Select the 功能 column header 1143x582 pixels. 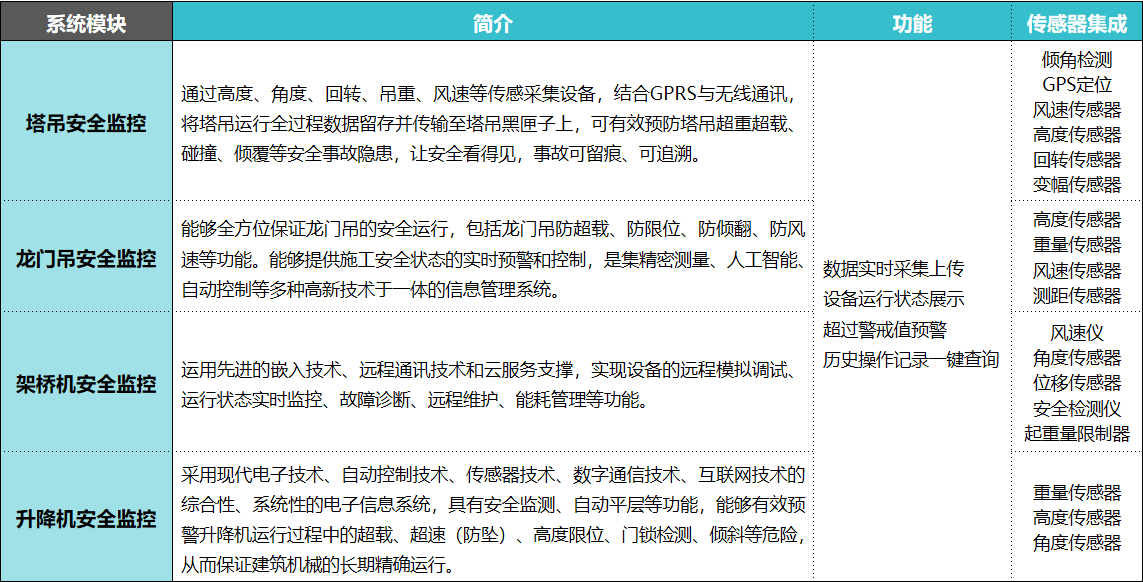(911, 23)
